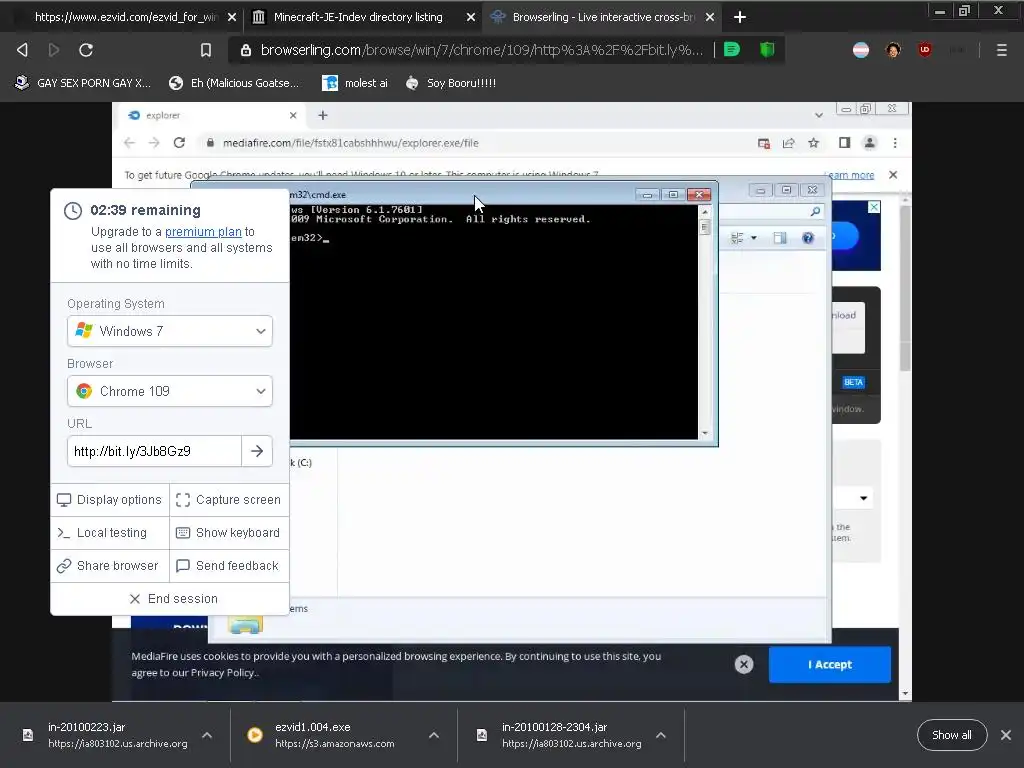
Task: Expand inner Chrome tab search chevron
Action: click(818, 115)
